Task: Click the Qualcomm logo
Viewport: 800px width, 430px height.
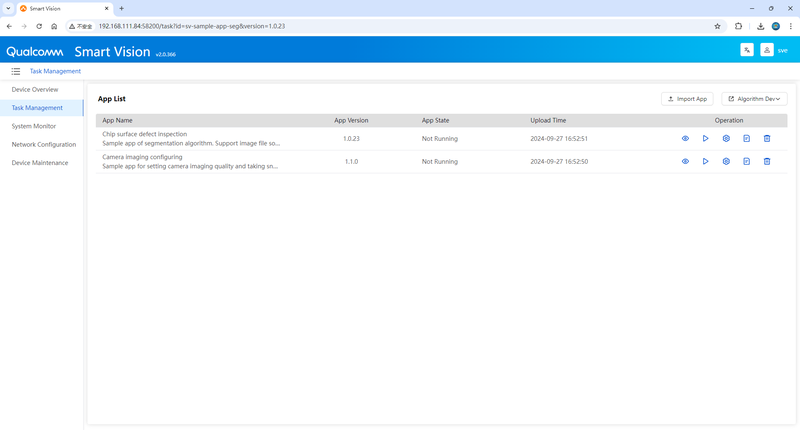Action: (35, 52)
